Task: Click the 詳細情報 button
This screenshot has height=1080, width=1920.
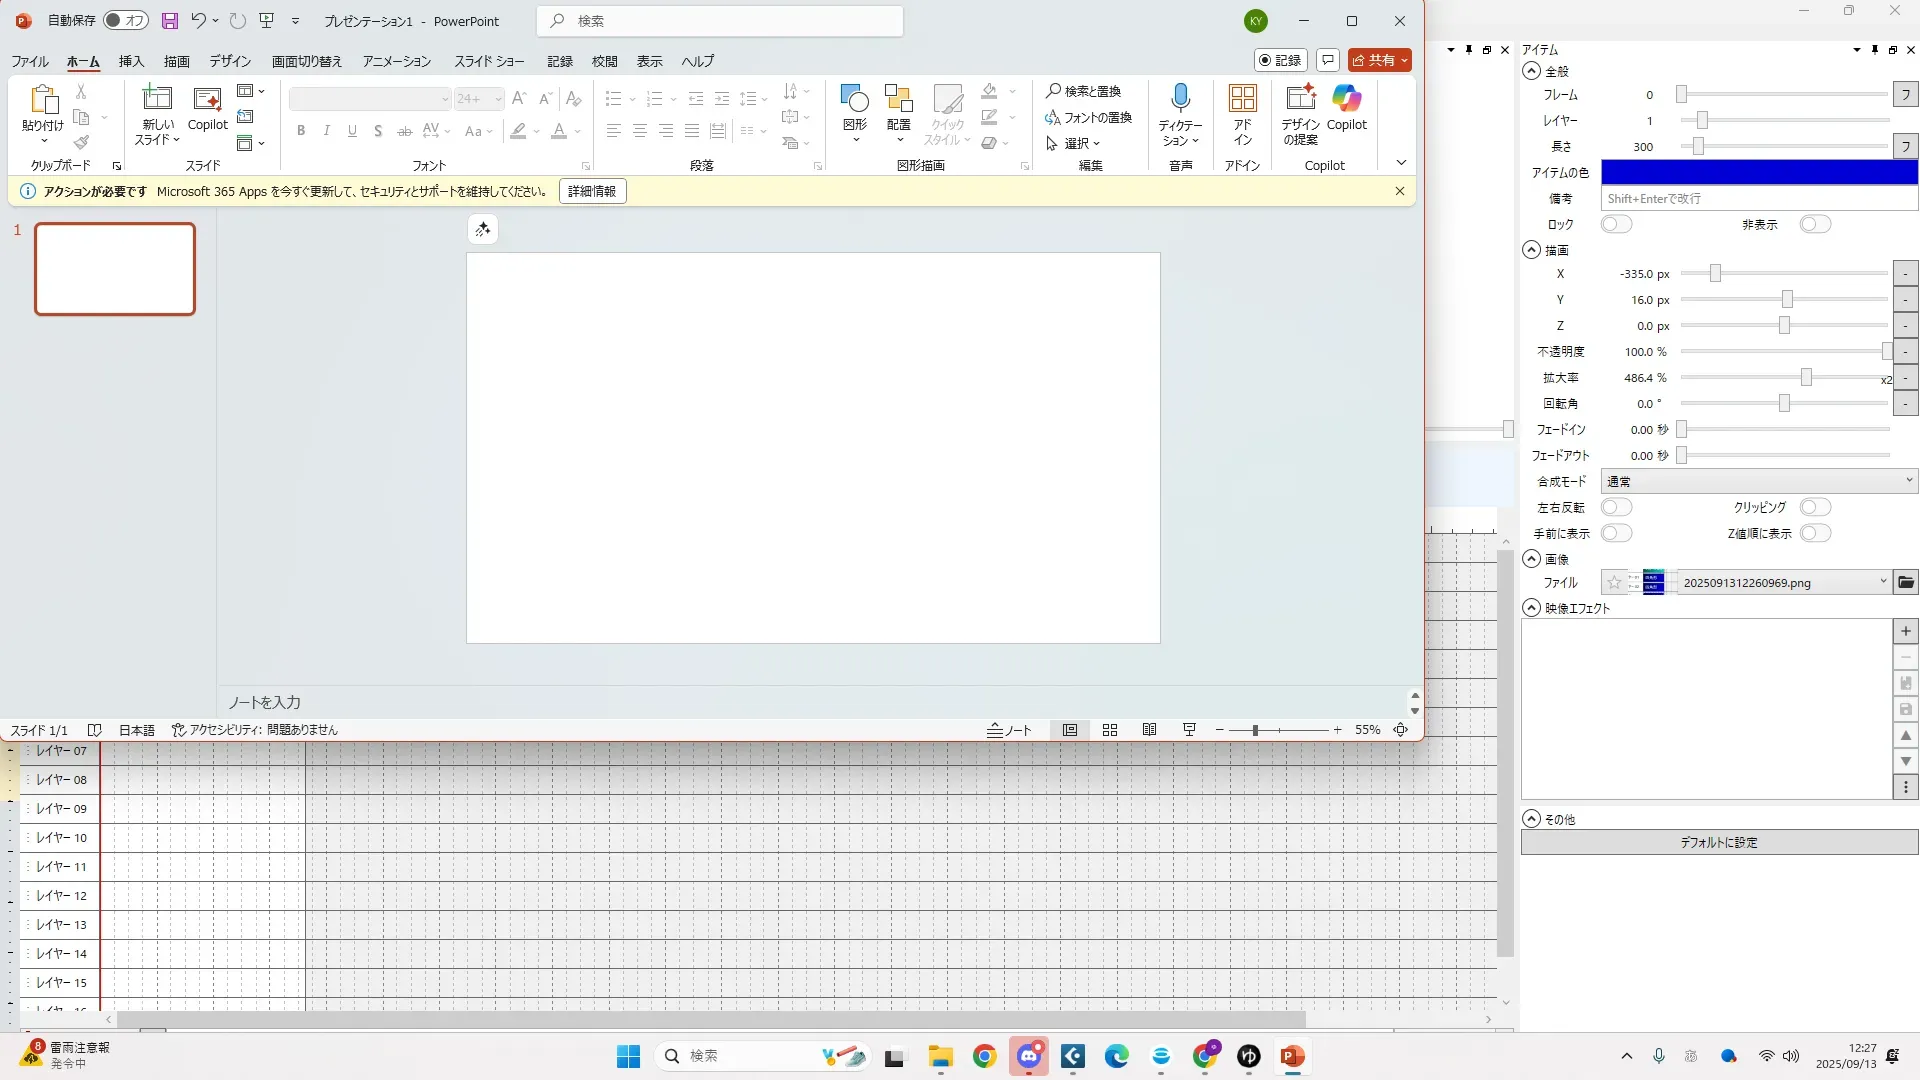Action: (x=592, y=191)
